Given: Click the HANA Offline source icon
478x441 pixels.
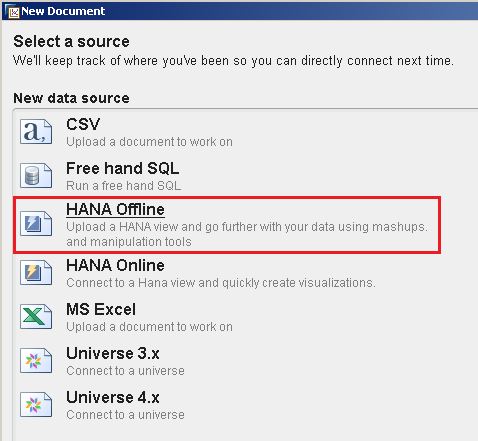Looking at the screenshot, I should click(x=36, y=223).
